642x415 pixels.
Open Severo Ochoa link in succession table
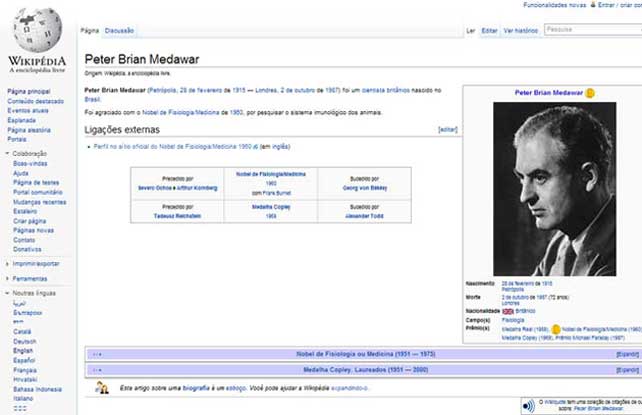point(155,188)
